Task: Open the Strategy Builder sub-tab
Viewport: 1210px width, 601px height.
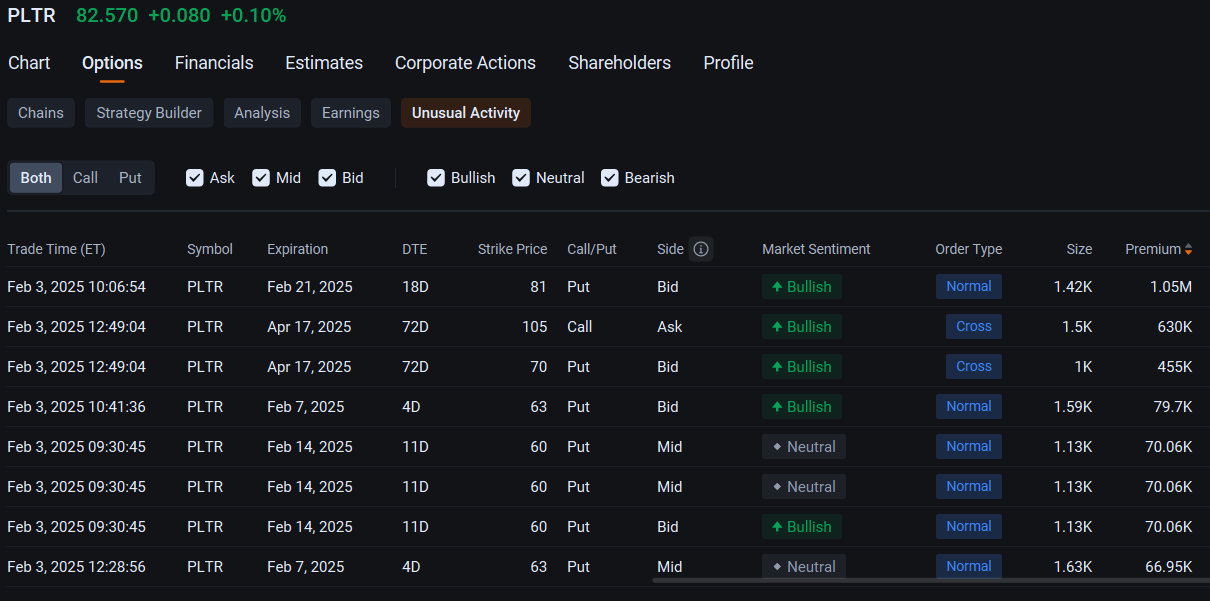Action: click(149, 113)
